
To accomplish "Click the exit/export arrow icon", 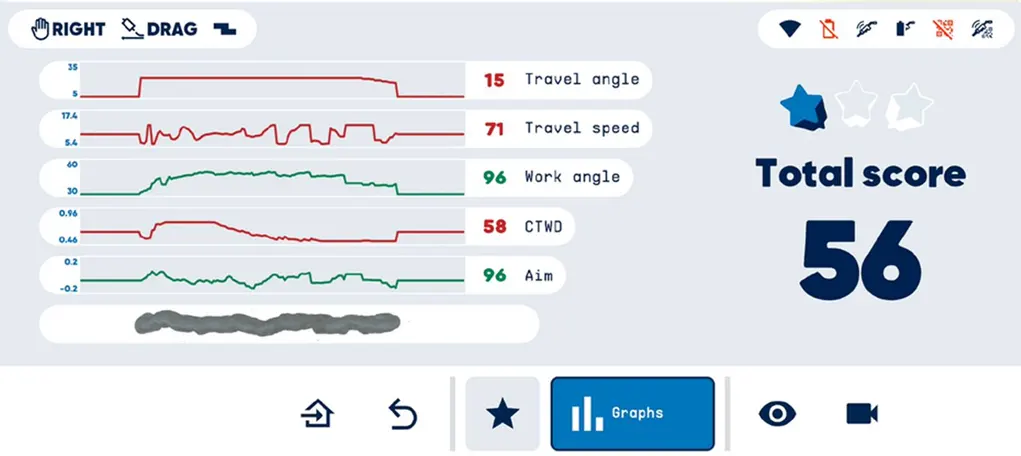I will coord(317,413).
